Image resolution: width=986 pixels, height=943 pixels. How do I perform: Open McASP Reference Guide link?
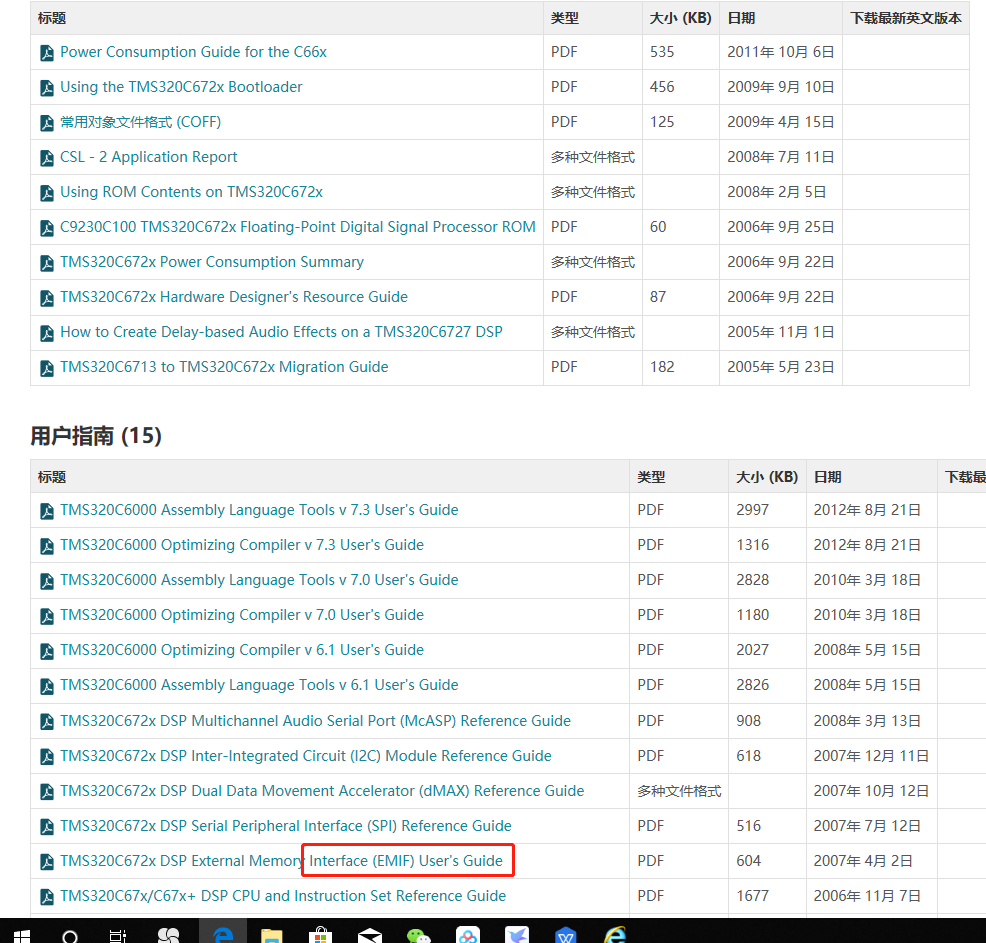(x=316, y=721)
